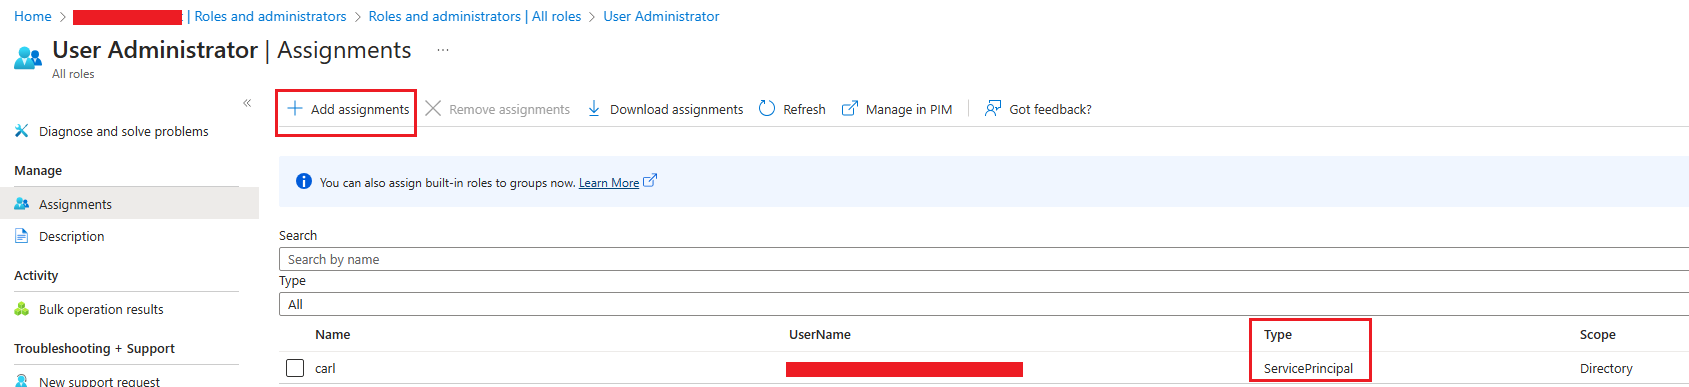Sort by the UserName column header
Image resolution: width=1689 pixels, height=387 pixels.
click(820, 335)
